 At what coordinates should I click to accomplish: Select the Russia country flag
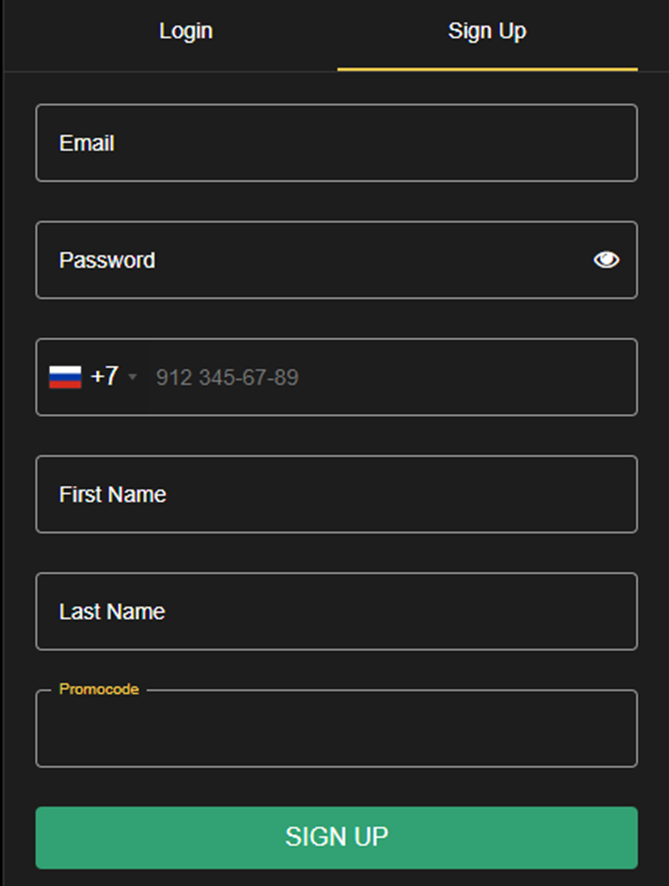point(65,376)
